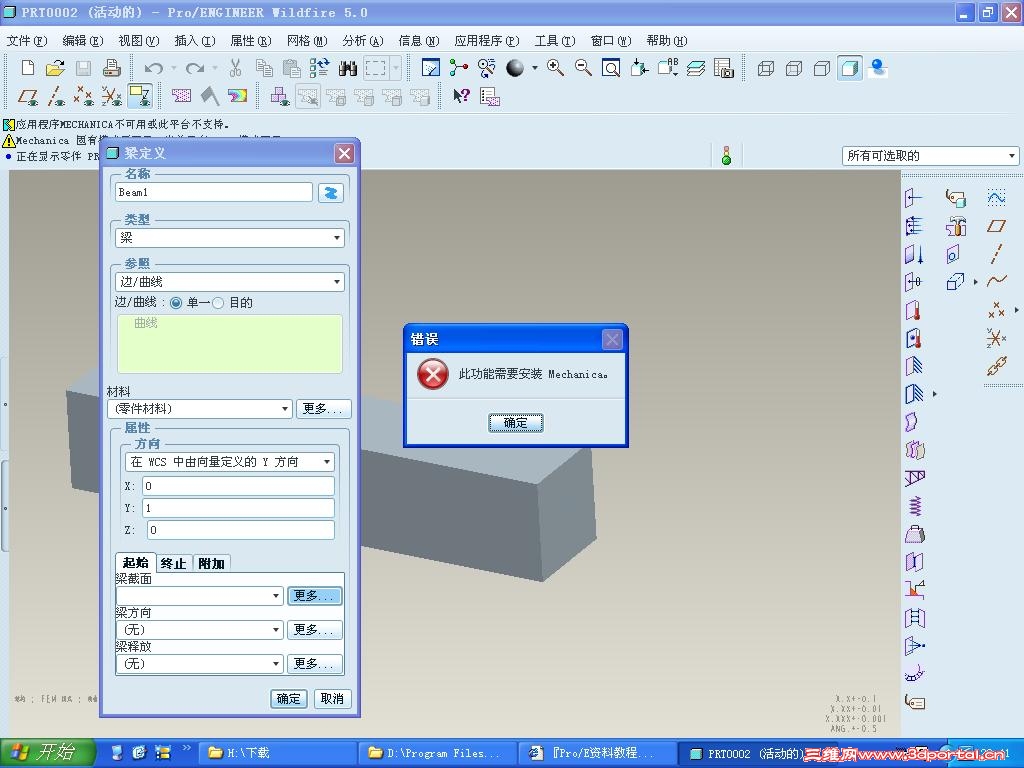This screenshot has height=768, width=1024.
Task: Click the Zoom In magnifier icon
Action: point(556,68)
